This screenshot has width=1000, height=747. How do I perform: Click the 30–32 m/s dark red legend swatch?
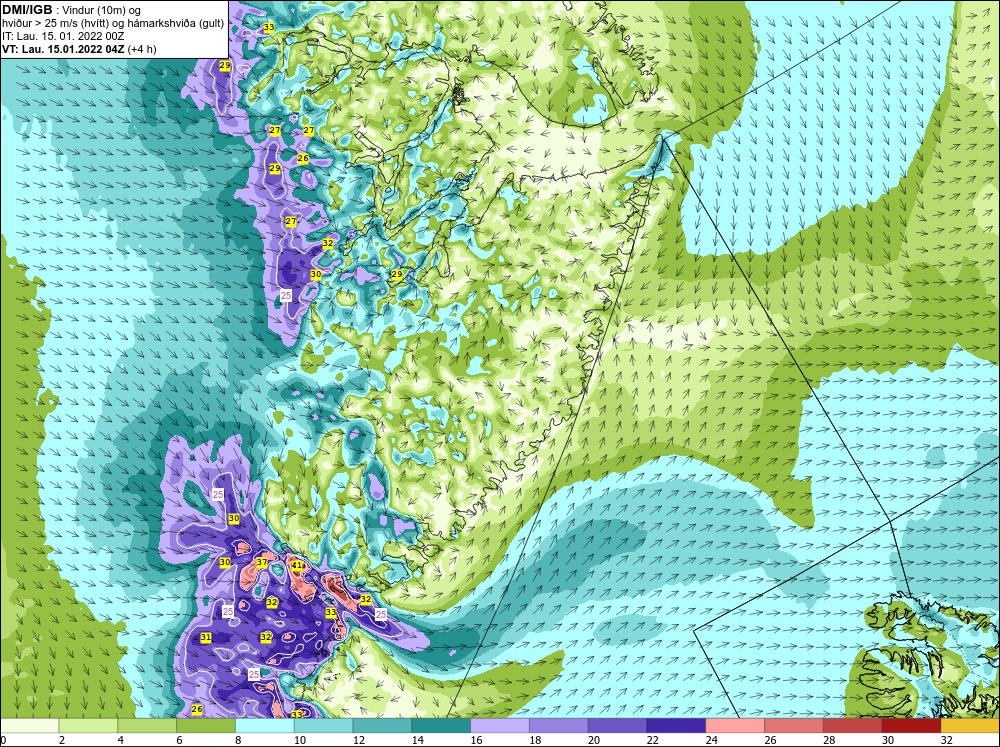(911, 726)
